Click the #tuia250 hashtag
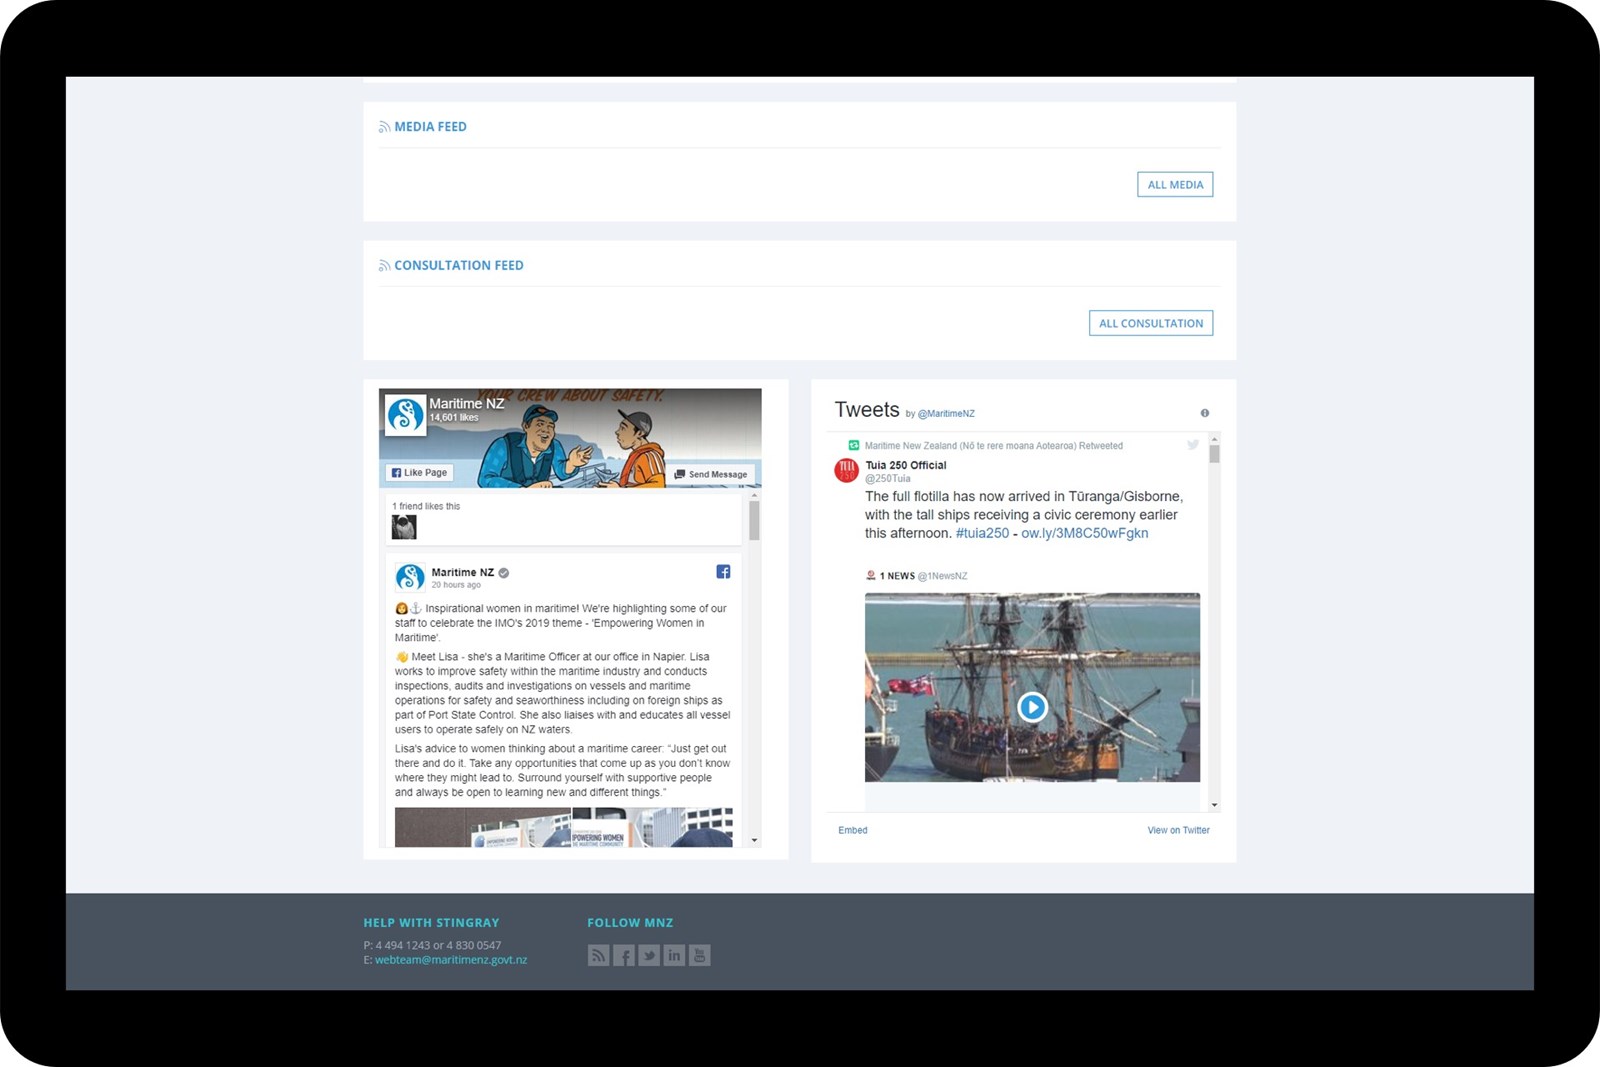The width and height of the screenshot is (1600, 1067). coord(982,534)
